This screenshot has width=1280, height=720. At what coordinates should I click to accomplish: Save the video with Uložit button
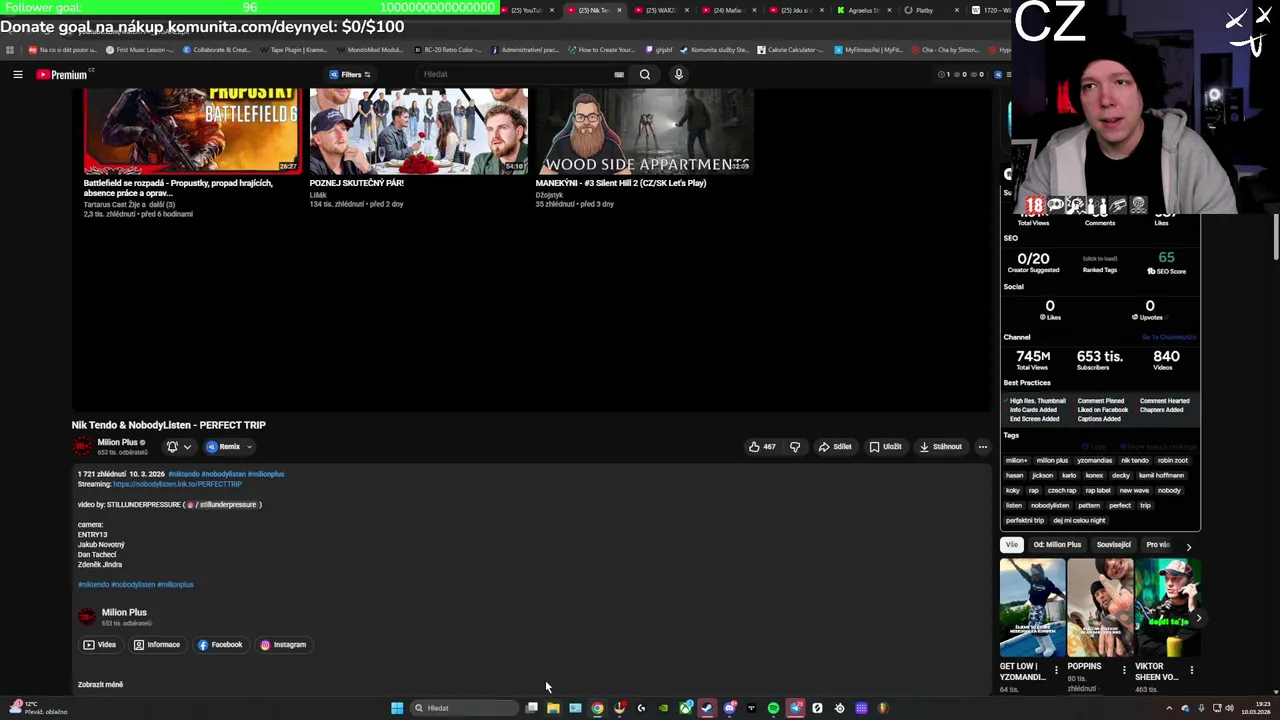(885, 447)
